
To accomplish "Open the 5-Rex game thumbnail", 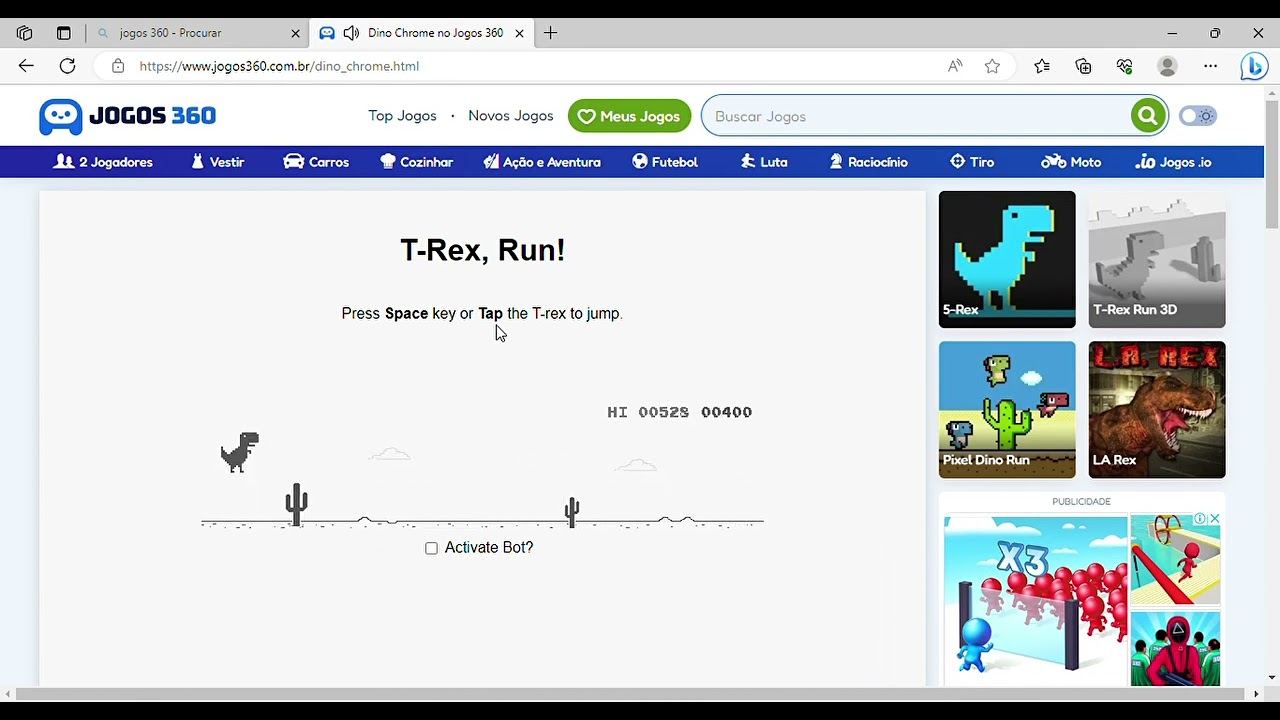I will (1007, 259).
